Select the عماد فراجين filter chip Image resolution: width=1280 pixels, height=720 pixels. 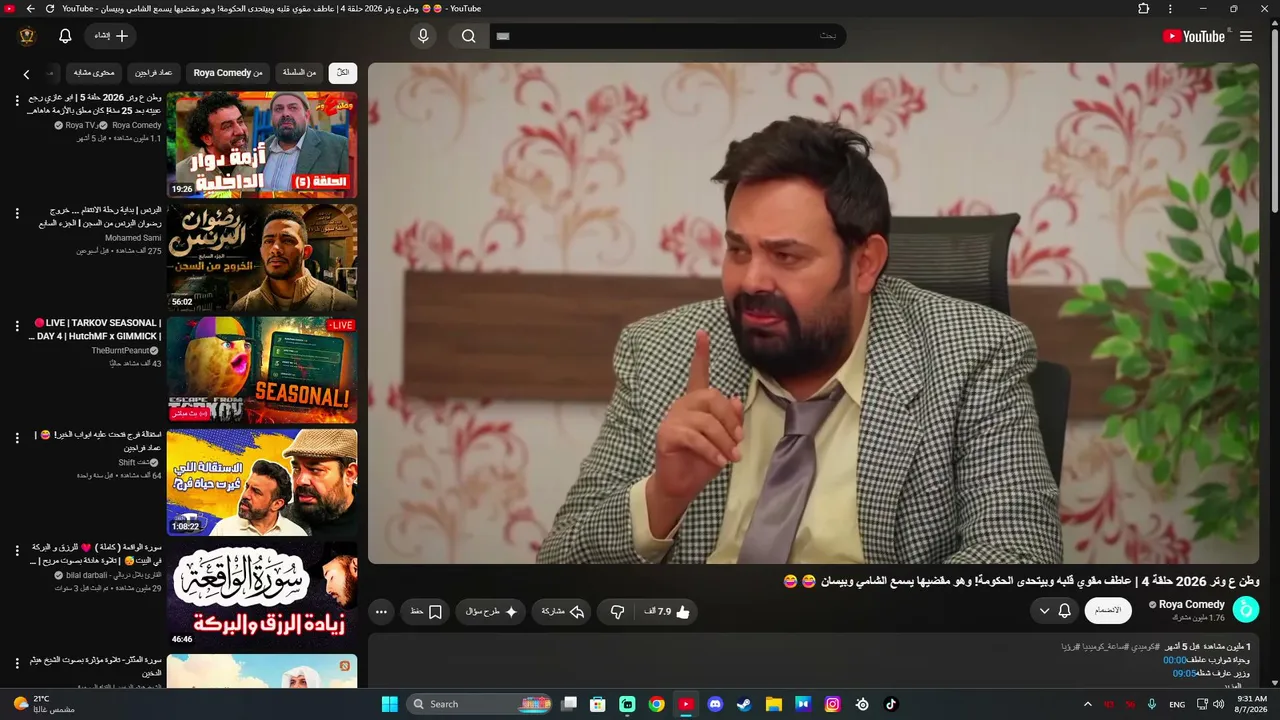point(154,73)
